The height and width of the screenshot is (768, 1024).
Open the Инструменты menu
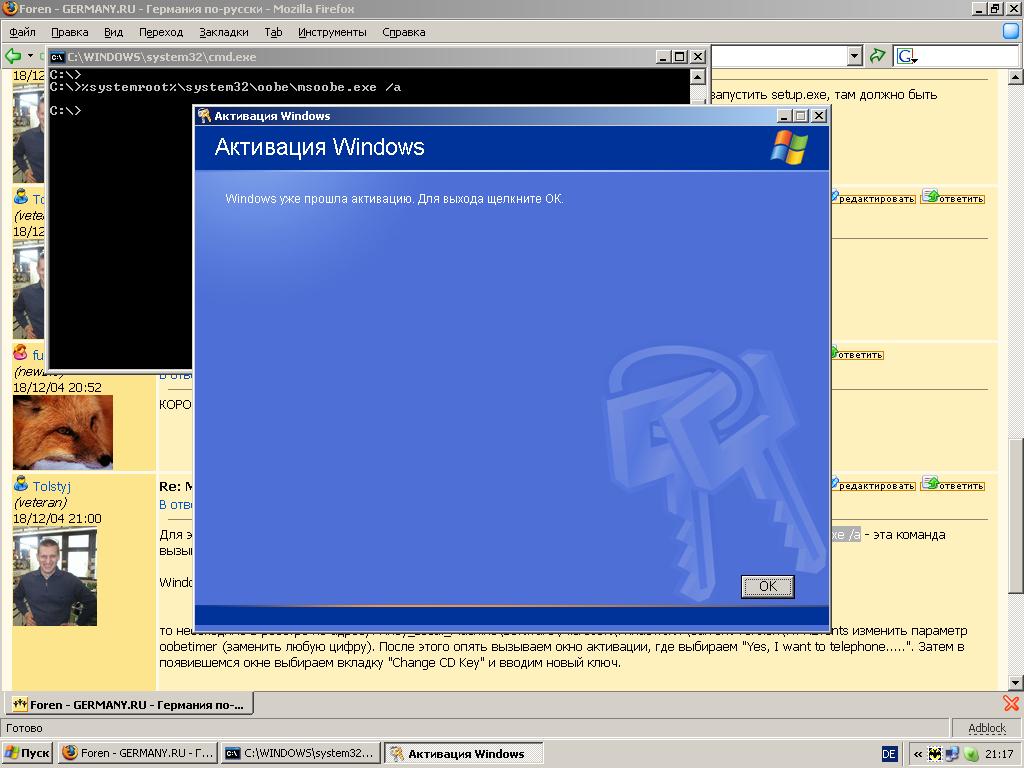click(332, 32)
